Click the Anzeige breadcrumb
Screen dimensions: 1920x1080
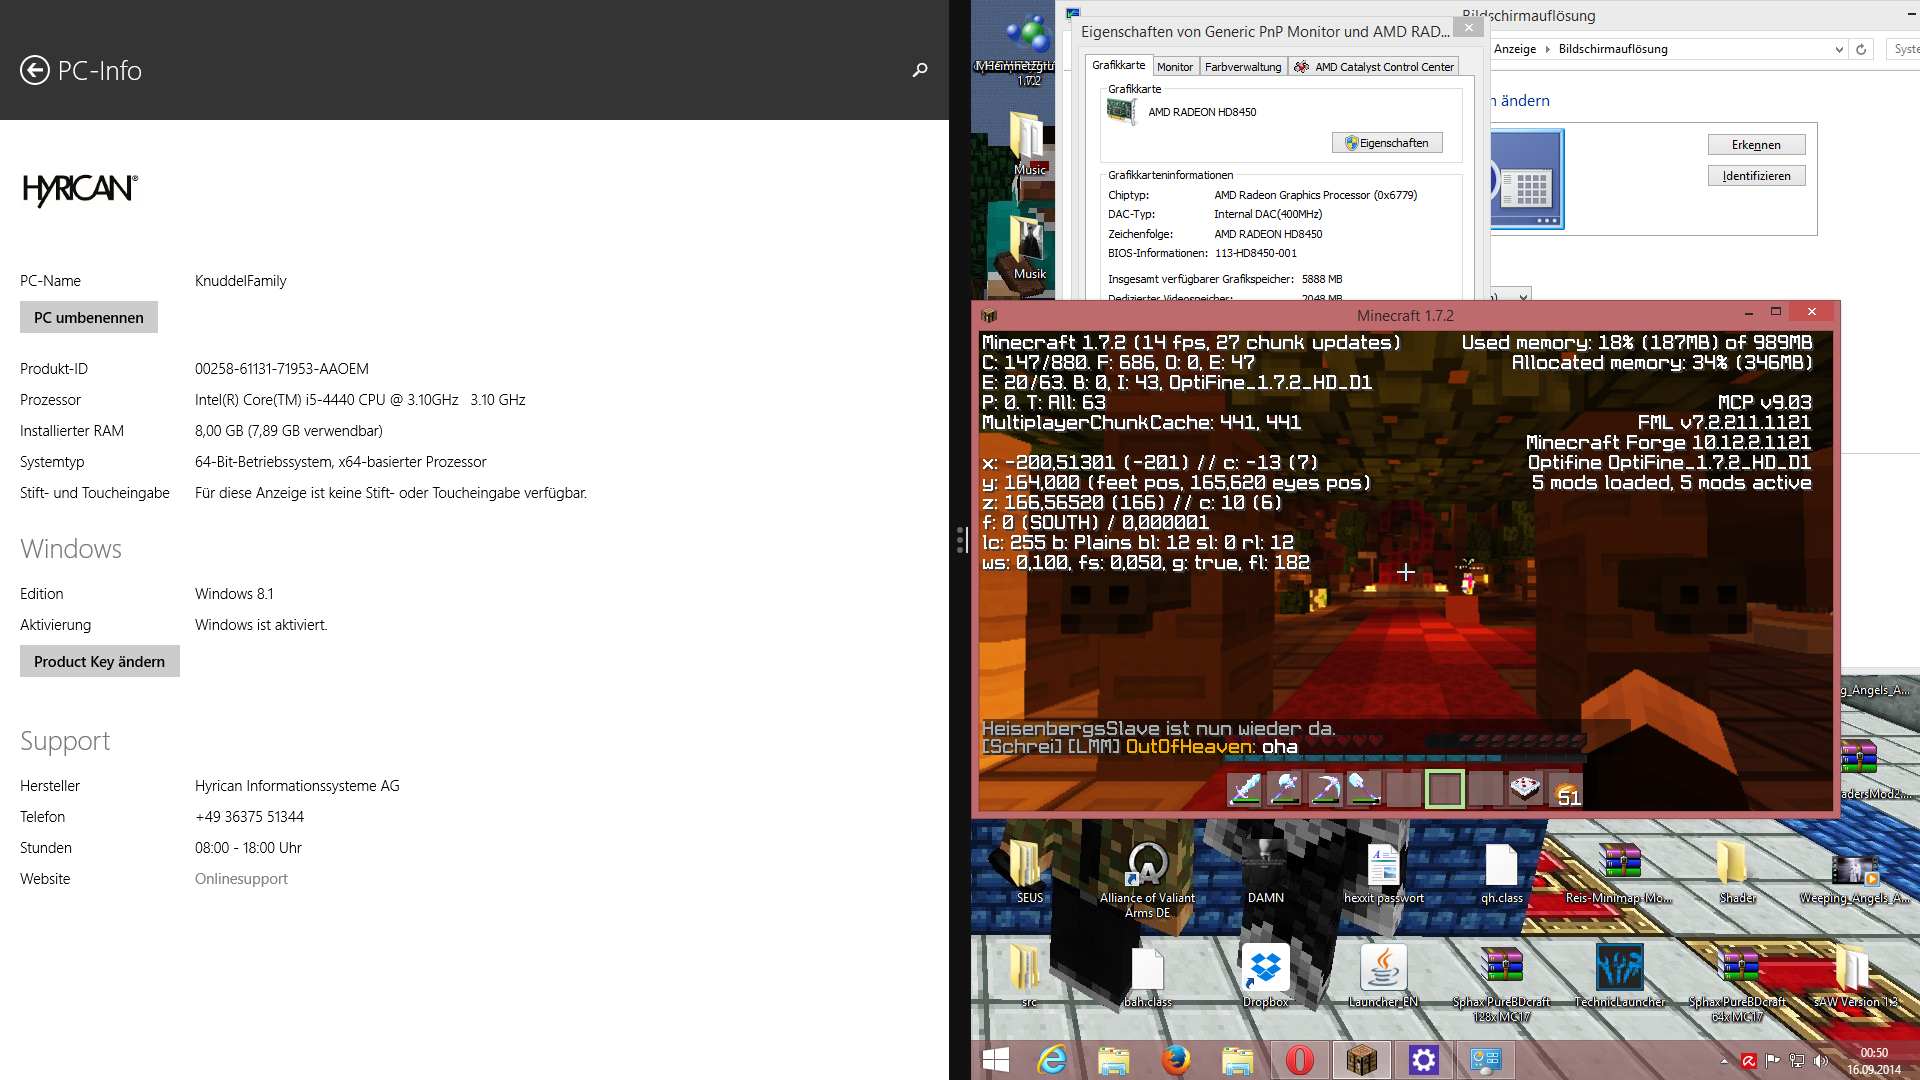1515,49
